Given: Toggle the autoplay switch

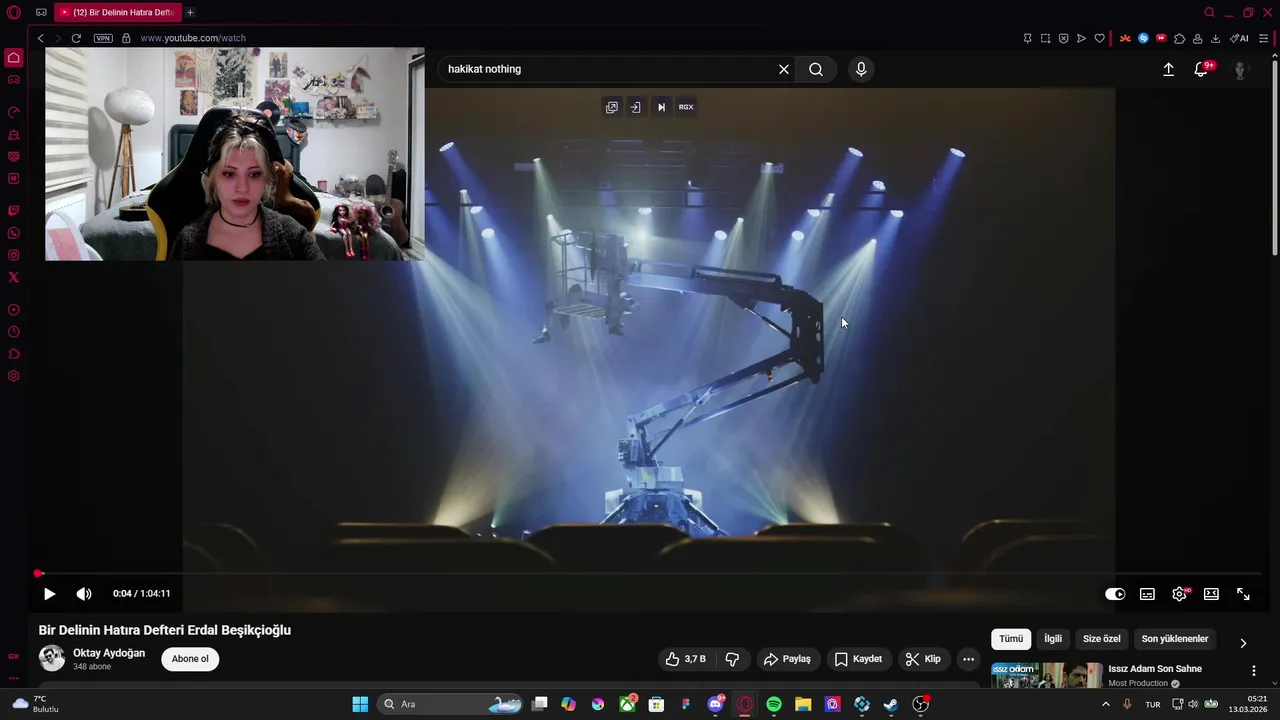Looking at the screenshot, I should [x=1115, y=594].
